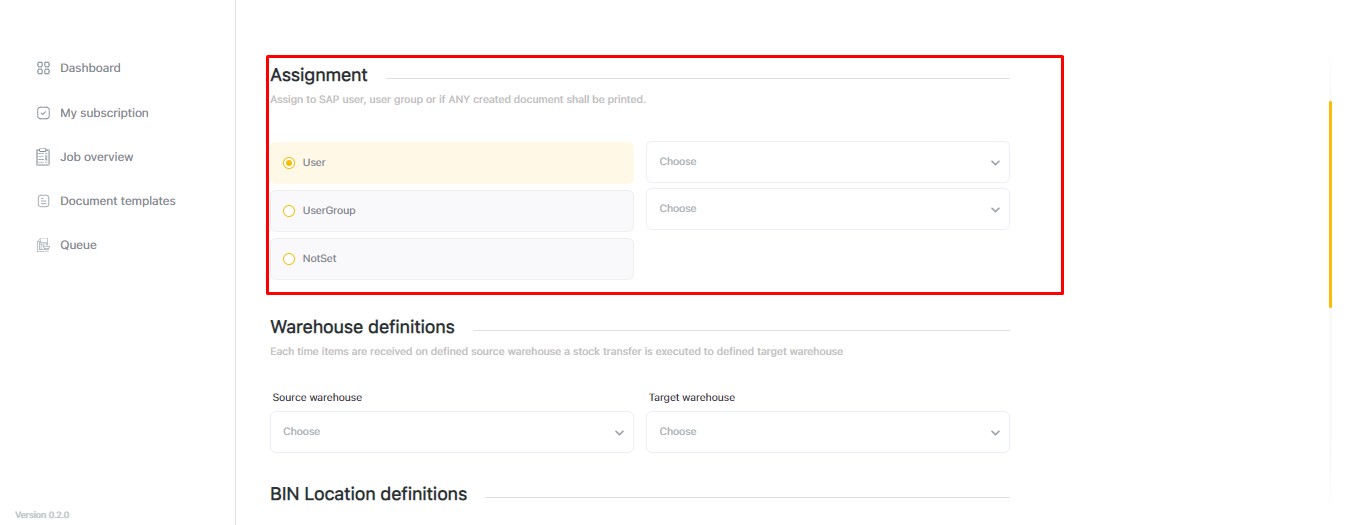Open the Target warehouse dropdown
1365x525 pixels.
[827, 432]
